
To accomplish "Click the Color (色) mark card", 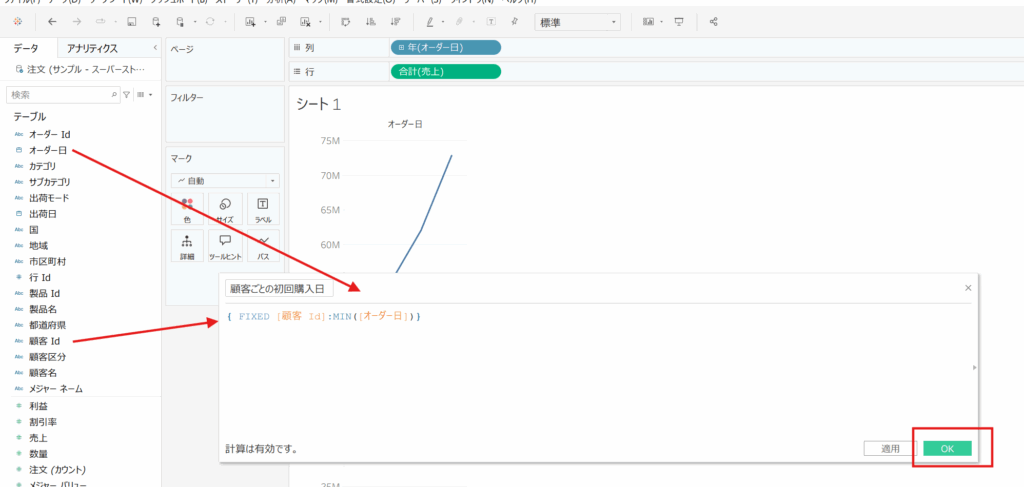I will (187, 208).
